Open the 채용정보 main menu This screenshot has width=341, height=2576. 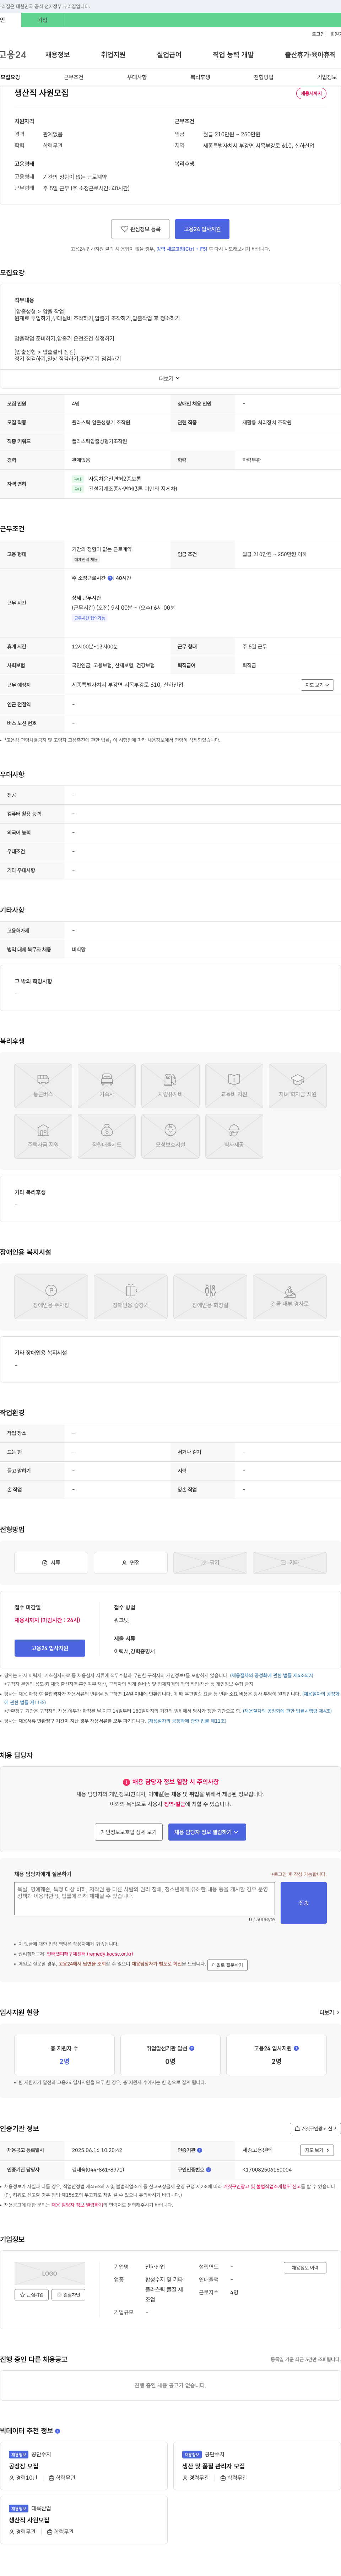pos(57,55)
